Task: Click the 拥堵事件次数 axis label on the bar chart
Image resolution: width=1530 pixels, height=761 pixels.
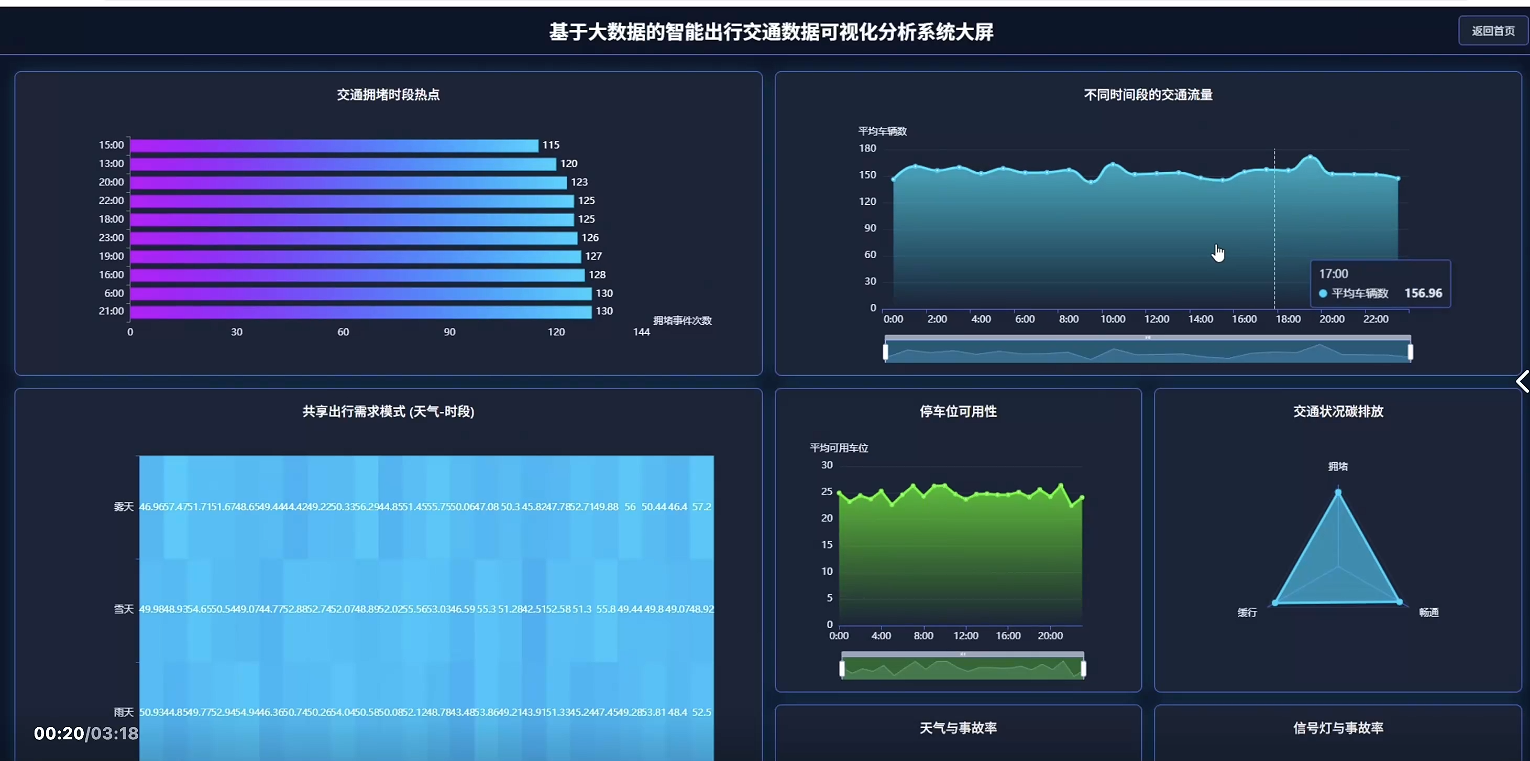Action: pyautogui.click(x=682, y=321)
